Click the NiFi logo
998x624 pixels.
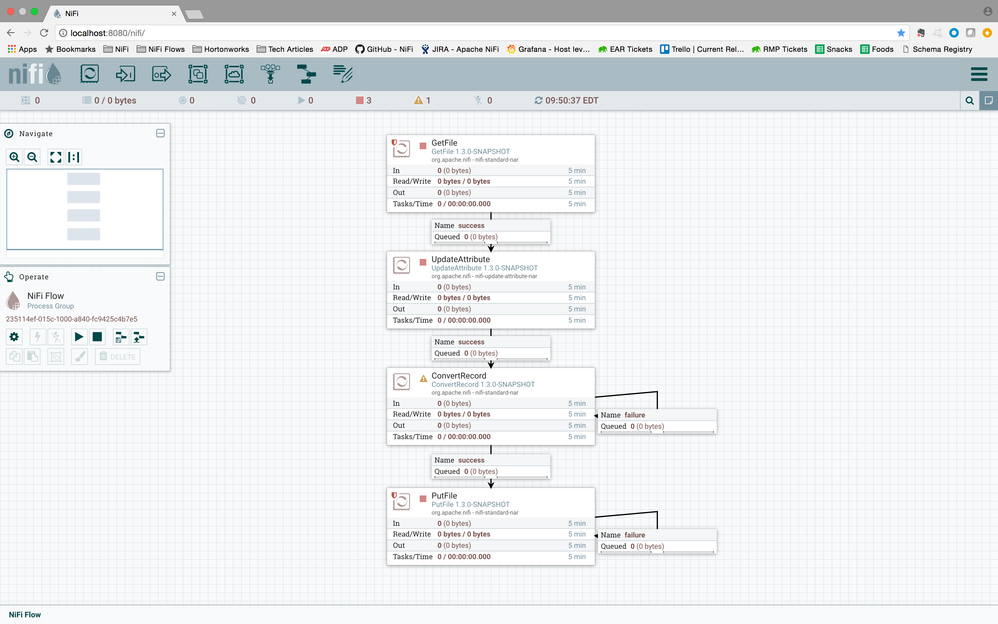(34, 74)
